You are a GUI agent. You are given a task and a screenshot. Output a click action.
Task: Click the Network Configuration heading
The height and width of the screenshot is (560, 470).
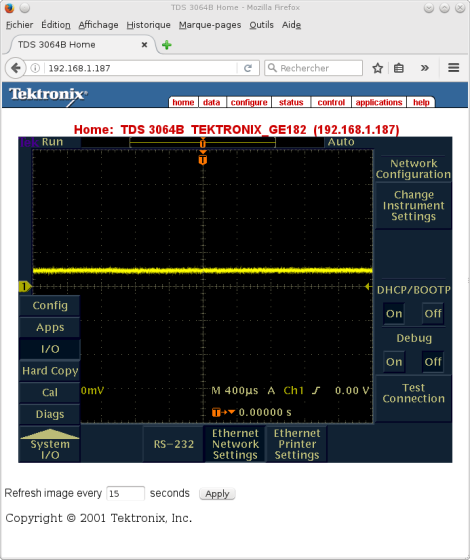(413, 169)
